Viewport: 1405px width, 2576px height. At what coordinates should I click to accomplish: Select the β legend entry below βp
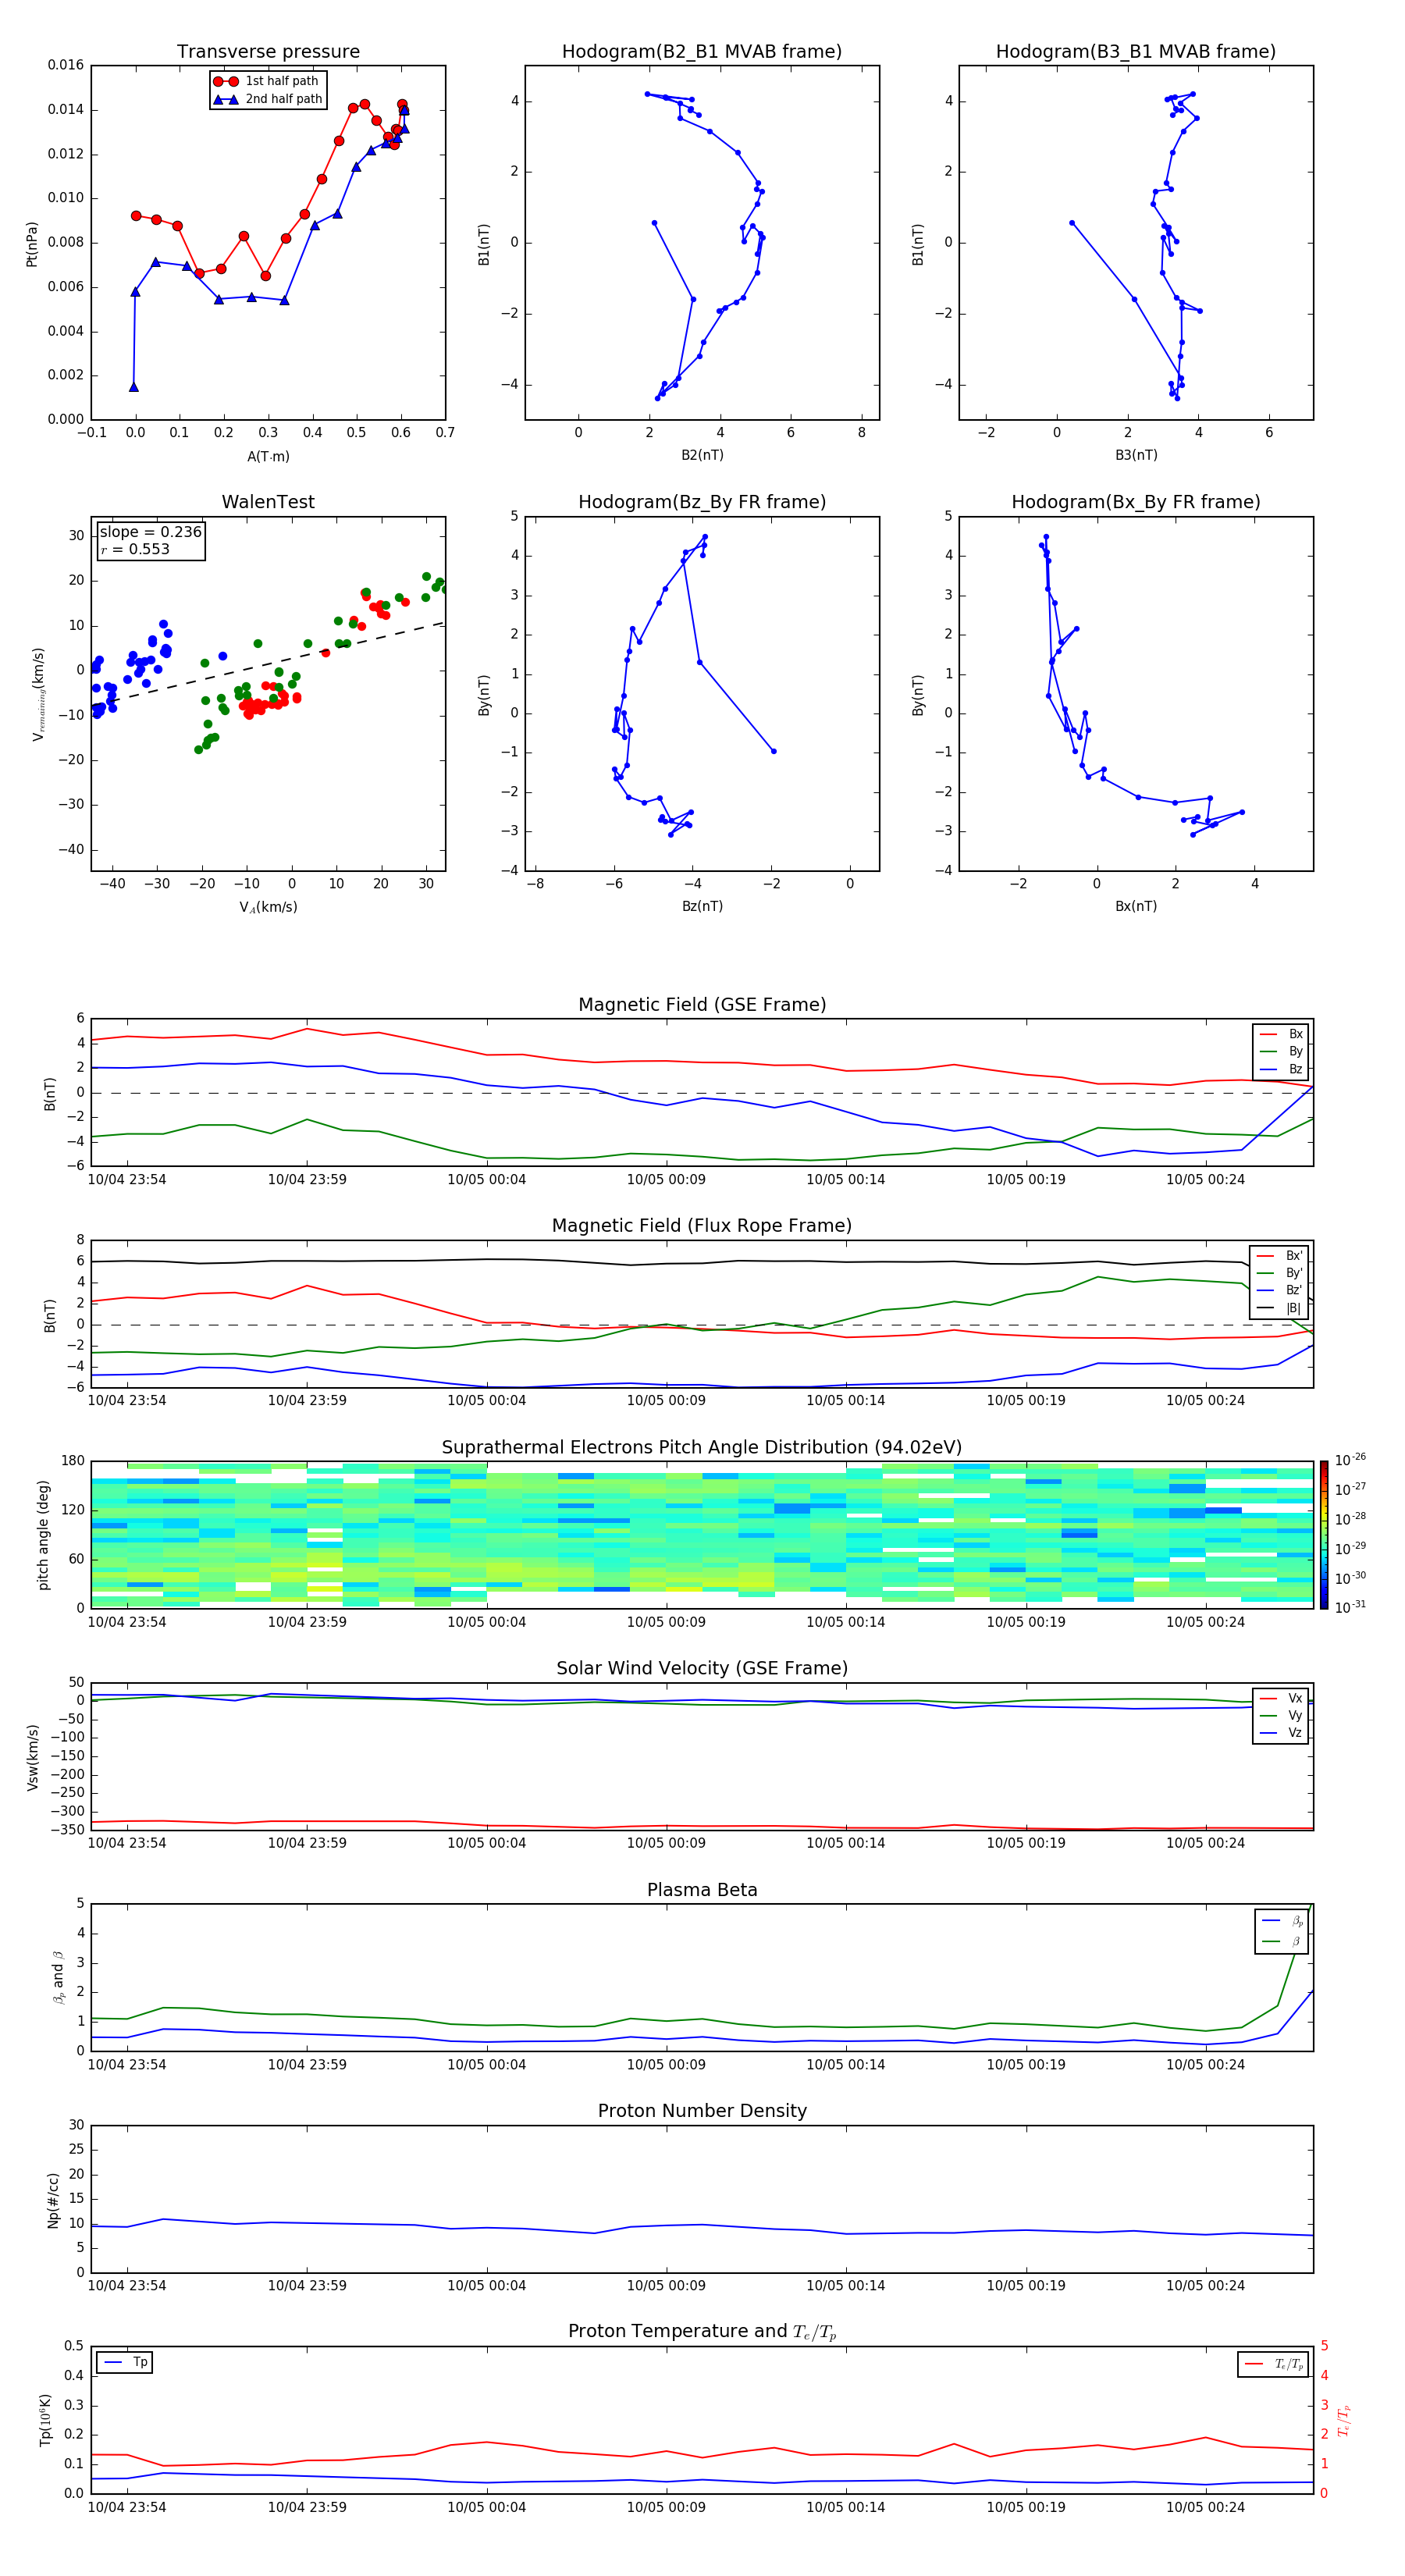click(x=1282, y=1941)
